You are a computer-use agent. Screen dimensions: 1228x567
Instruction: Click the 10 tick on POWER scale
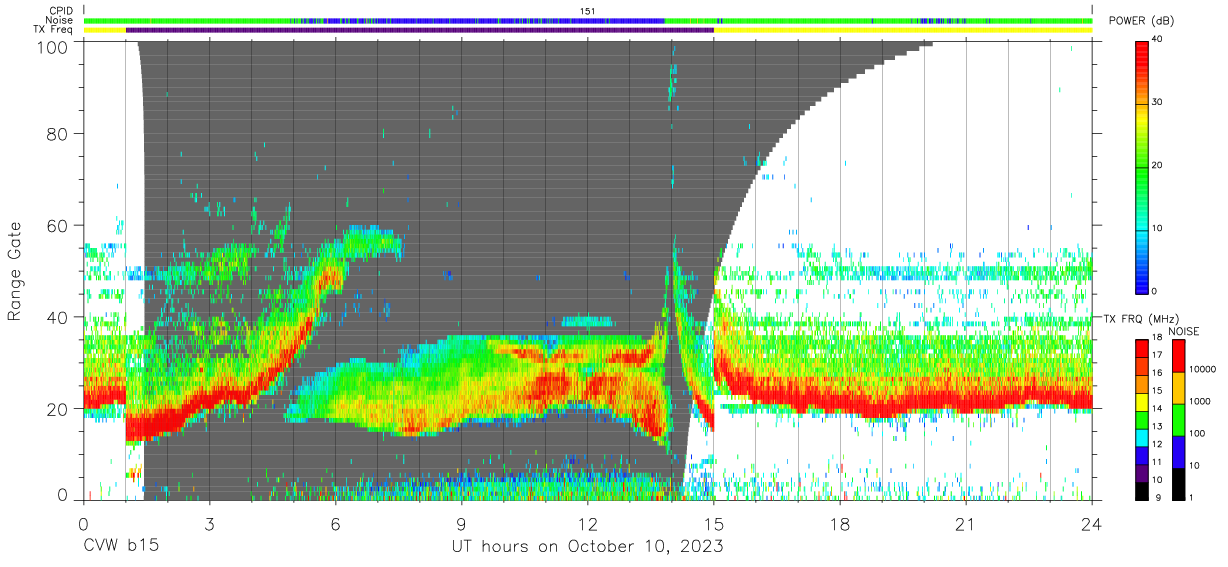1158,228
